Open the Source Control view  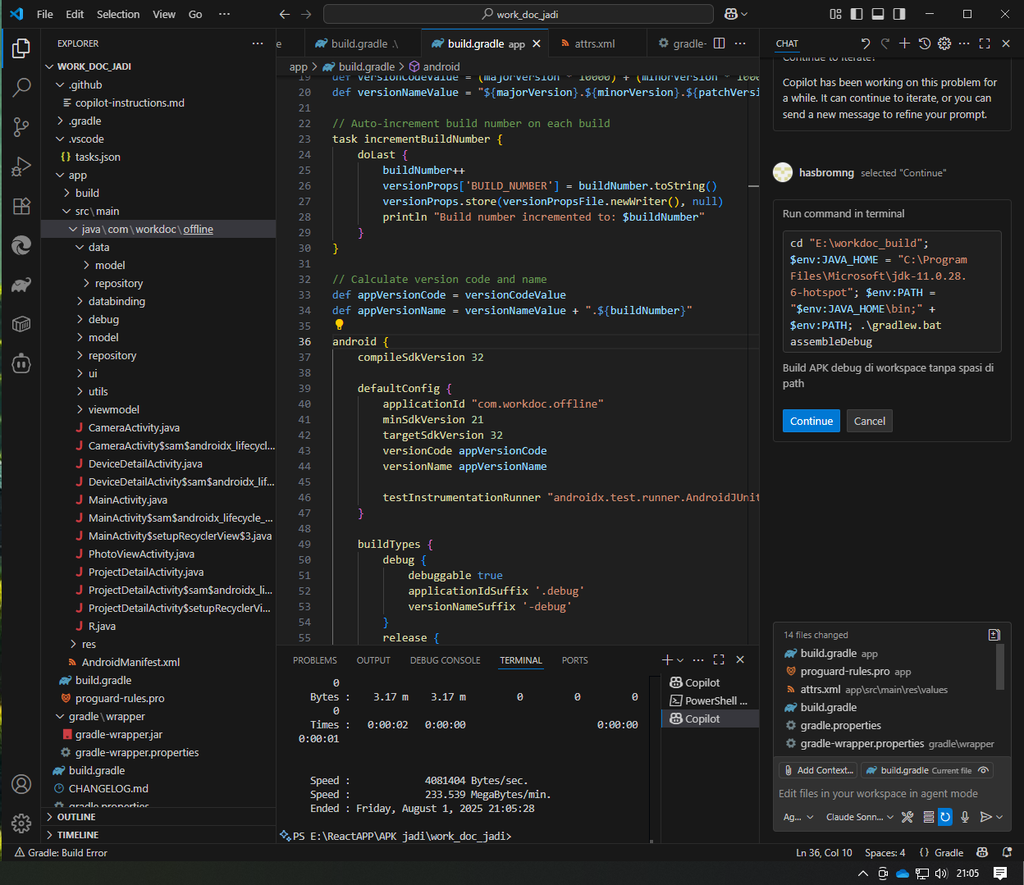point(20,127)
